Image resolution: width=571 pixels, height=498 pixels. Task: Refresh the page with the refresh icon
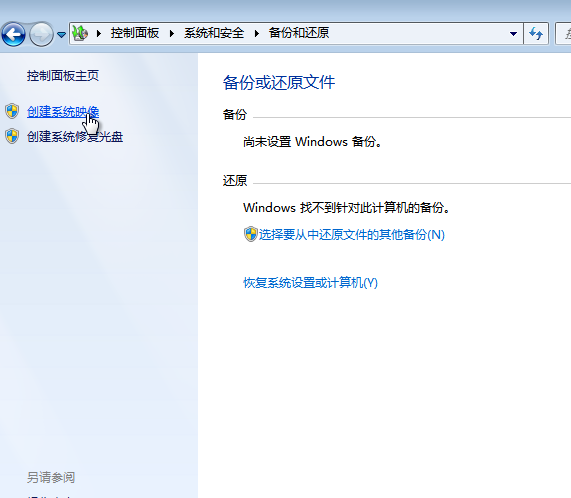click(x=536, y=34)
